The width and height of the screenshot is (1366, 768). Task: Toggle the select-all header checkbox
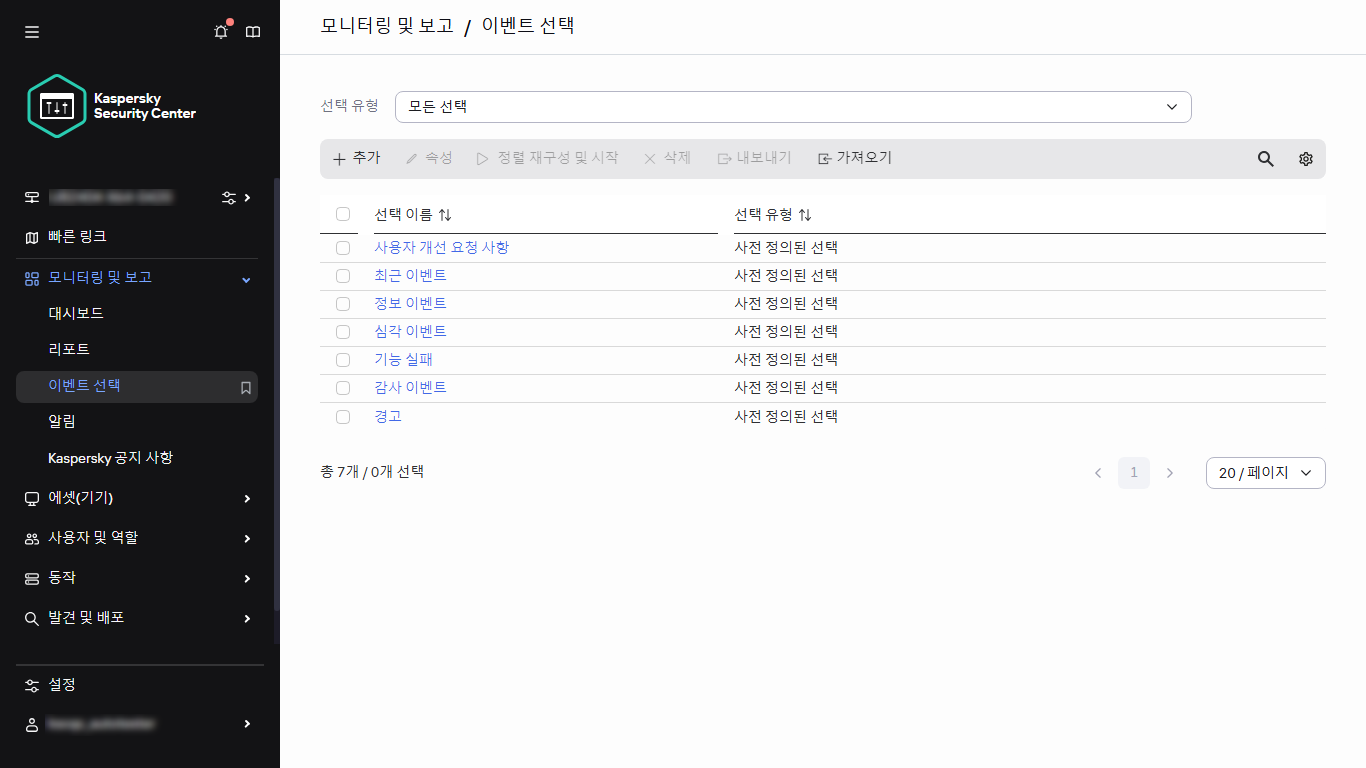coord(343,214)
